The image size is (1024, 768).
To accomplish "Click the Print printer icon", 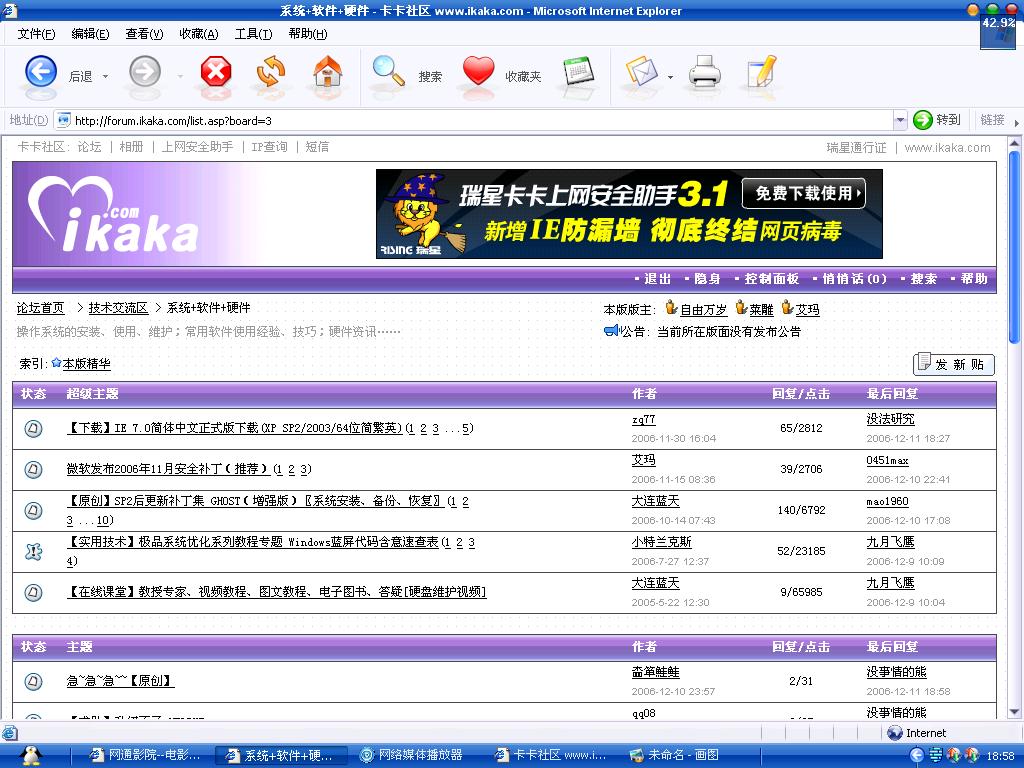I will [705, 72].
